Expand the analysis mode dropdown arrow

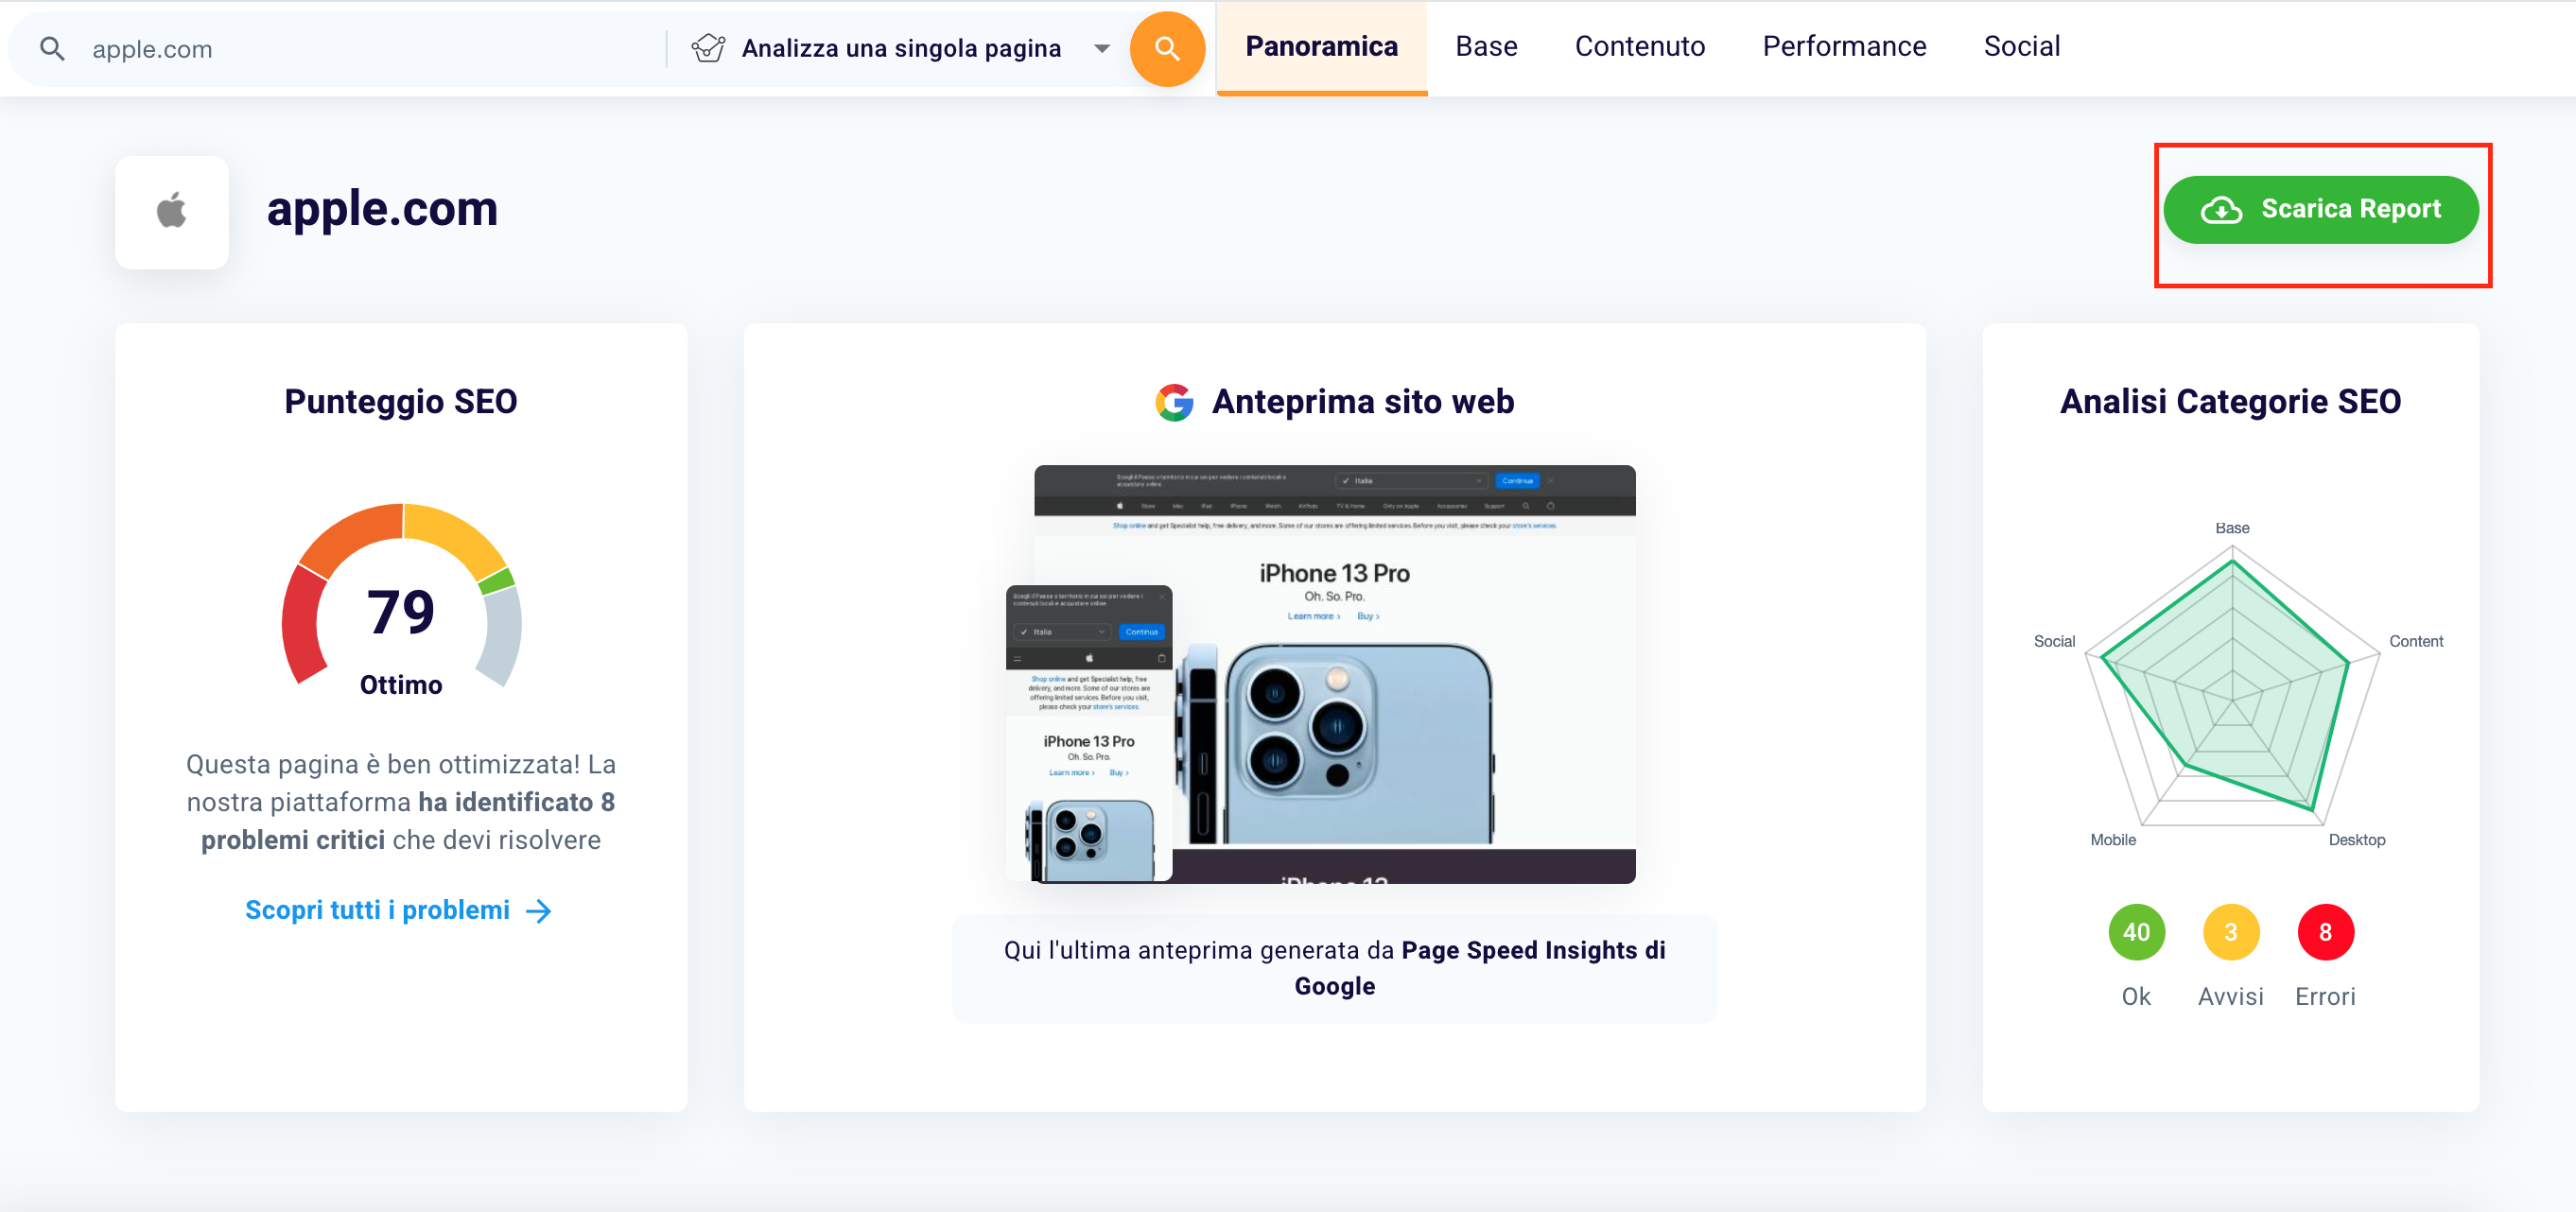pos(1101,48)
